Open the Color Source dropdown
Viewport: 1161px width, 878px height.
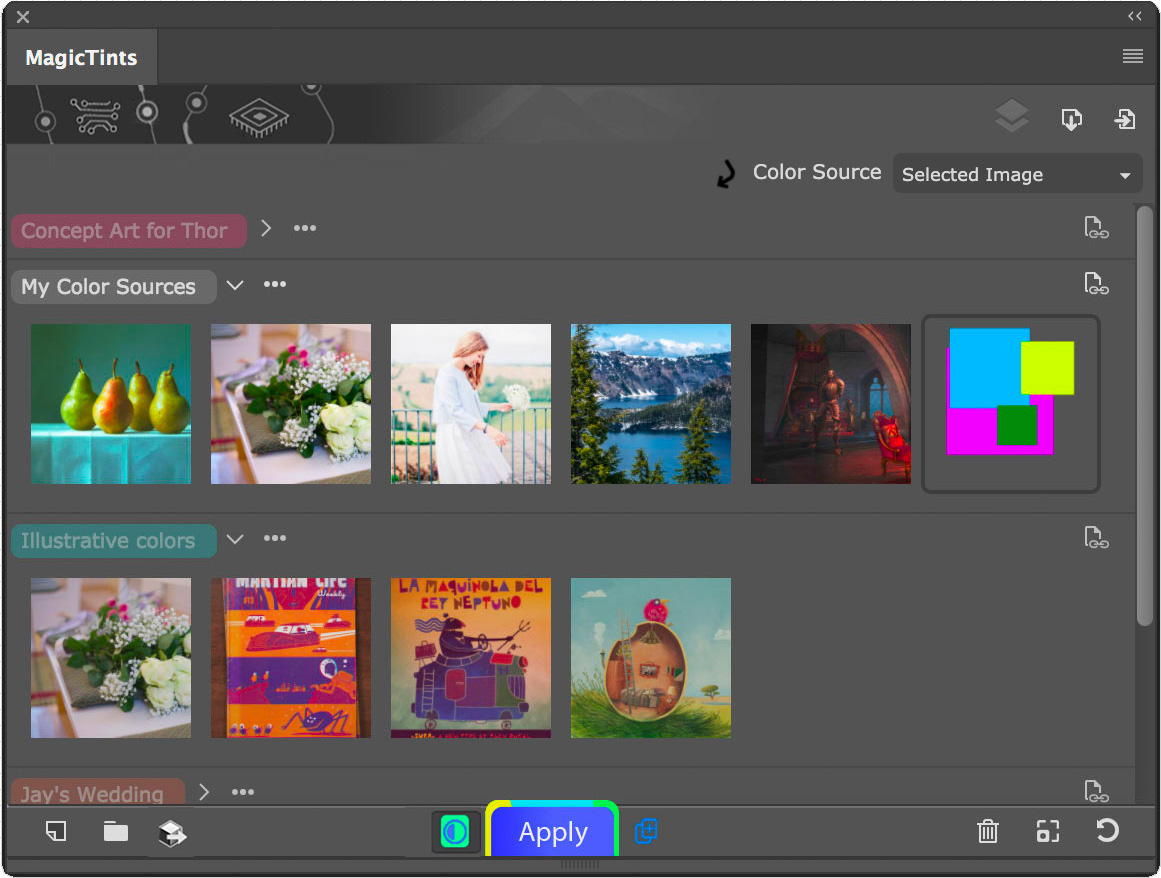click(x=1017, y=174)
